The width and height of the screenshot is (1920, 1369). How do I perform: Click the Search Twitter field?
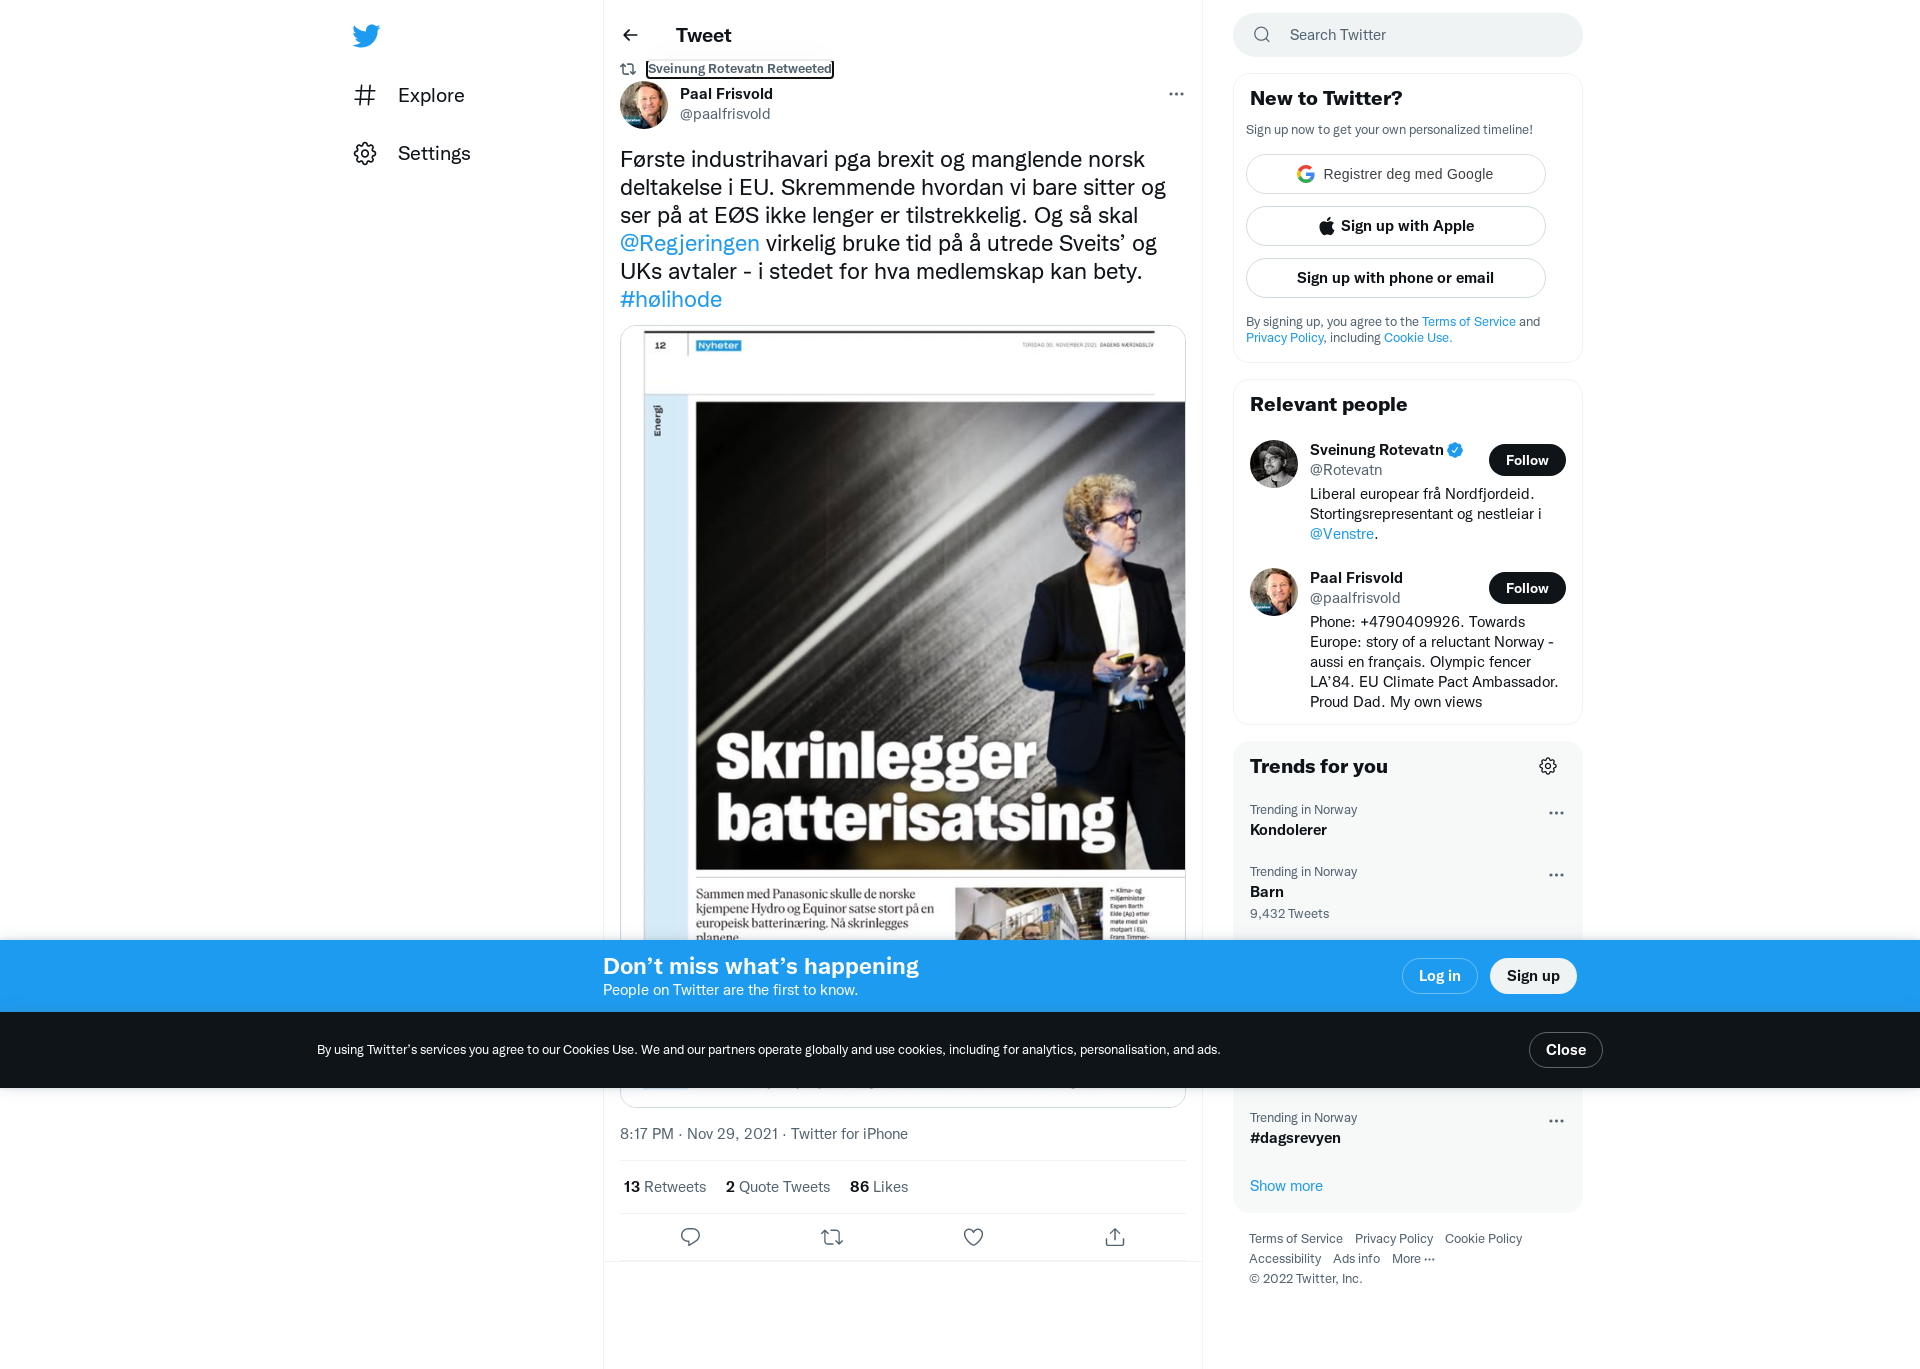coord(1408,35)
